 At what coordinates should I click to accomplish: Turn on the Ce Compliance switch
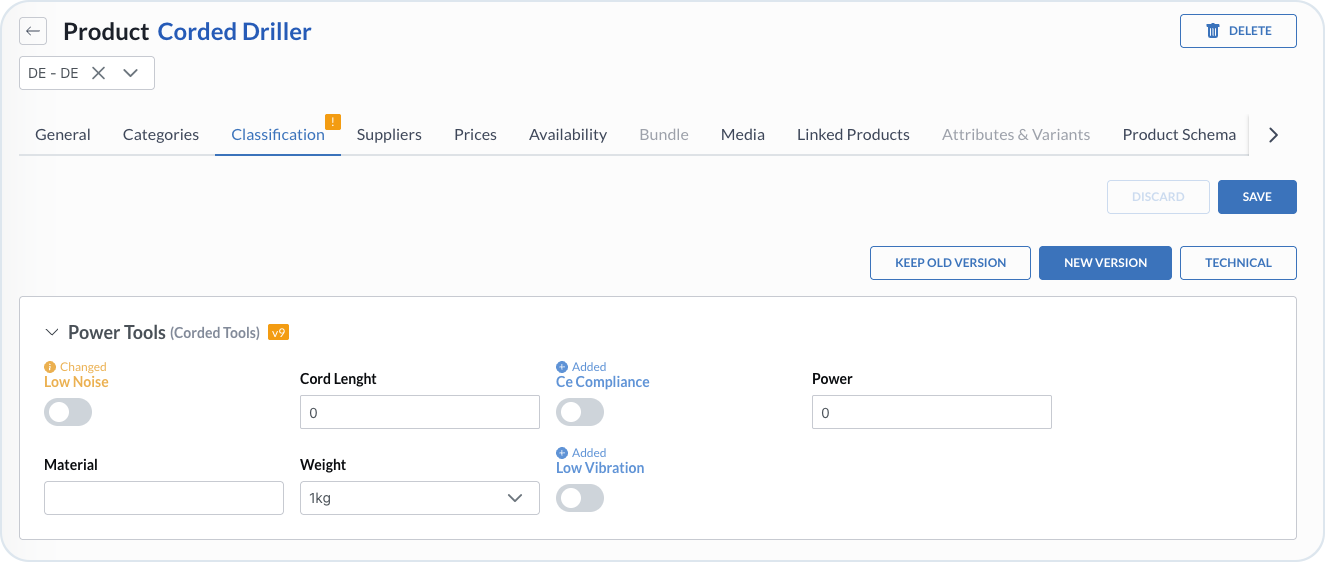click(580, 412)
